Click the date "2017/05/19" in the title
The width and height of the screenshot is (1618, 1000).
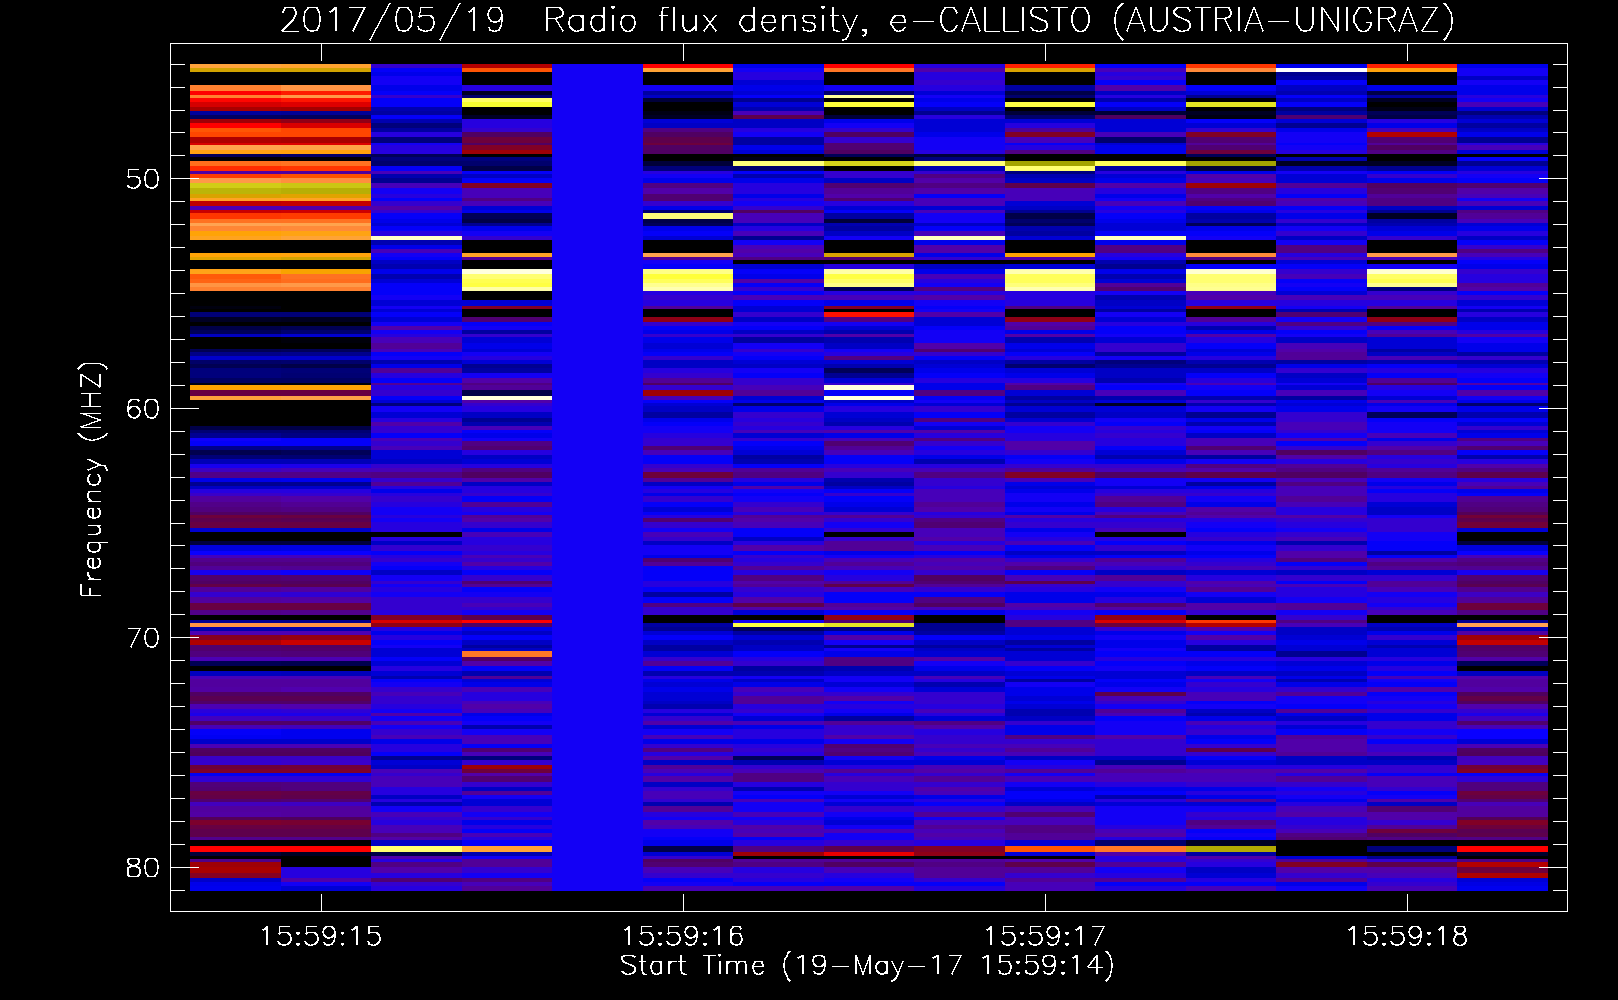pos(392,21)
